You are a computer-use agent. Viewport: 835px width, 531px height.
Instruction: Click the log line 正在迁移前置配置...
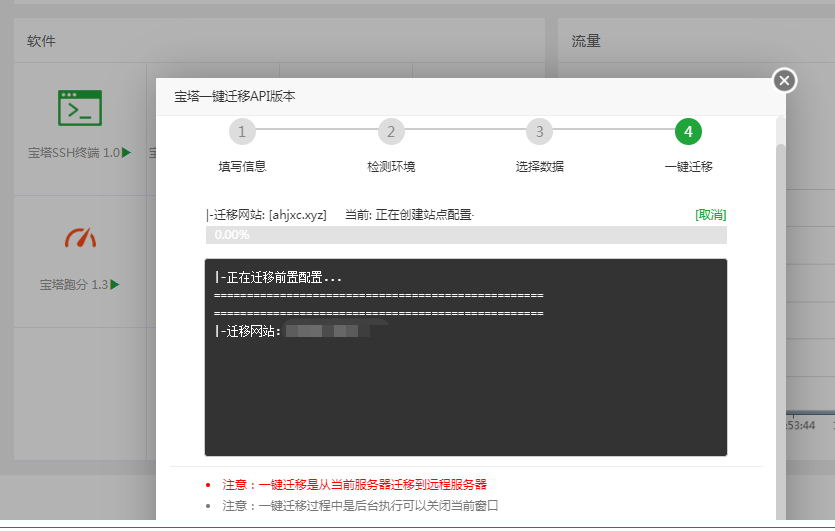(x=278, y=277)
